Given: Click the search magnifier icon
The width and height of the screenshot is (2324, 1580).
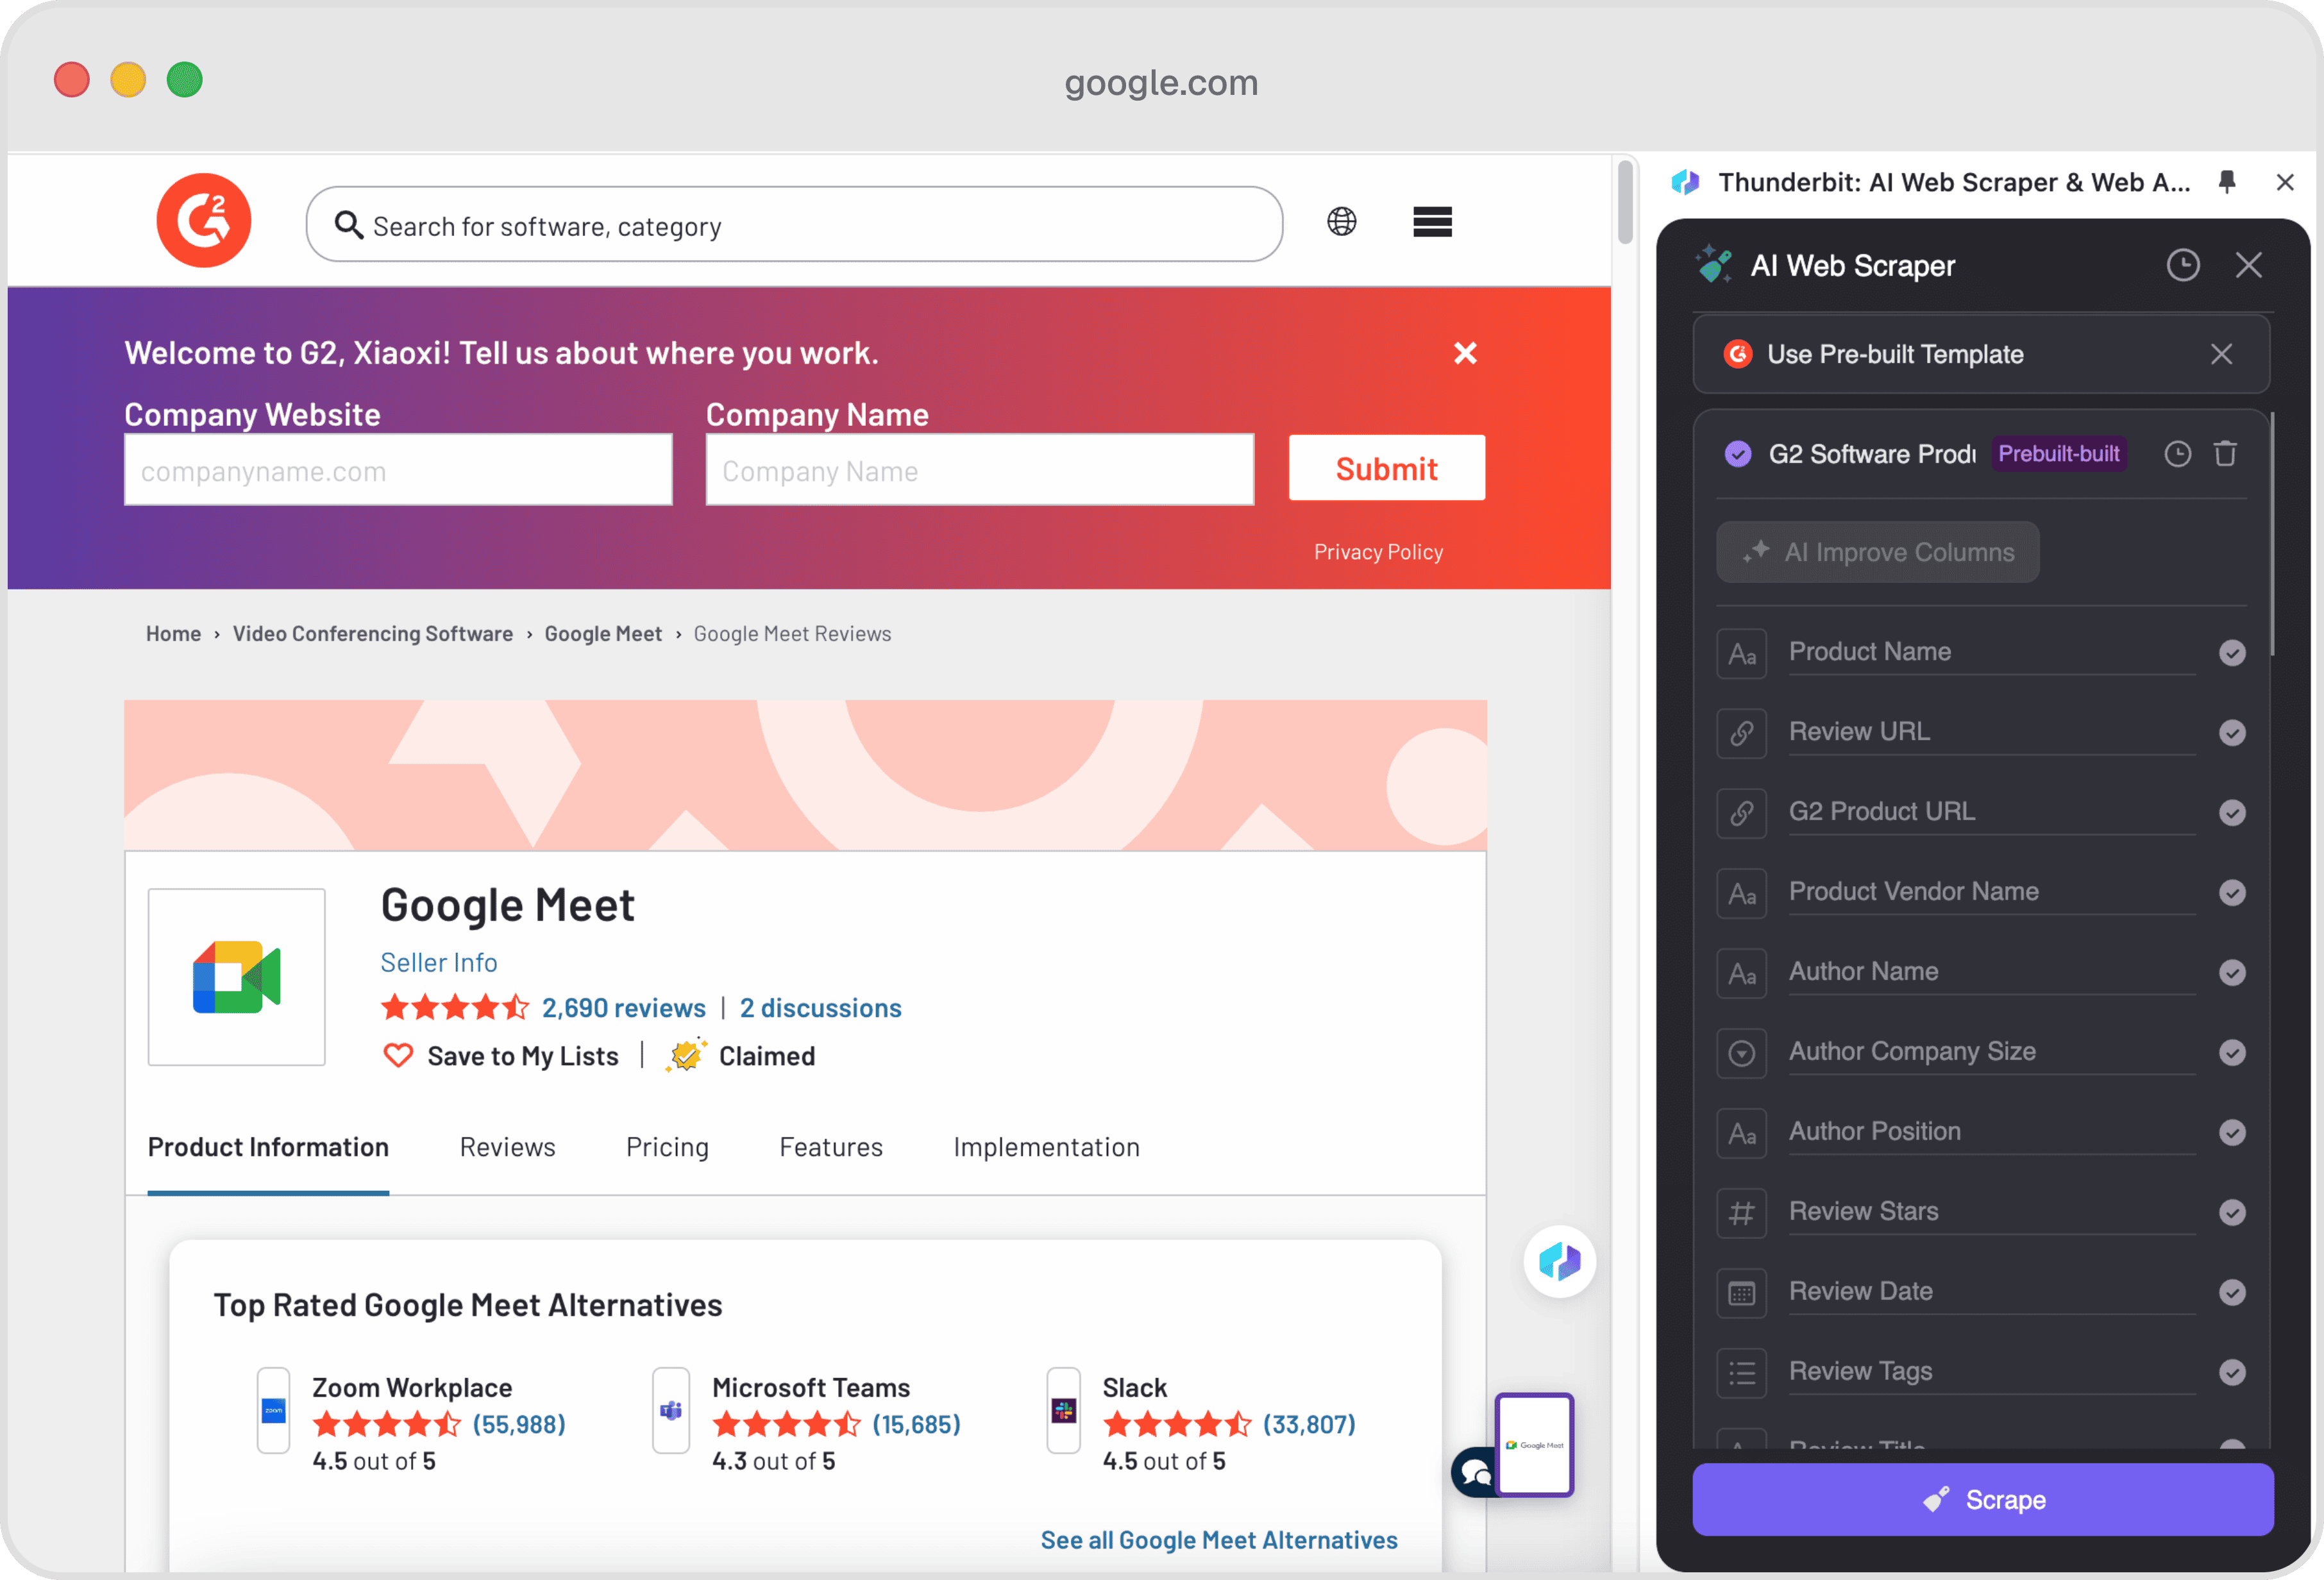Looking at the screenshot, I should (x=348, y=225).
